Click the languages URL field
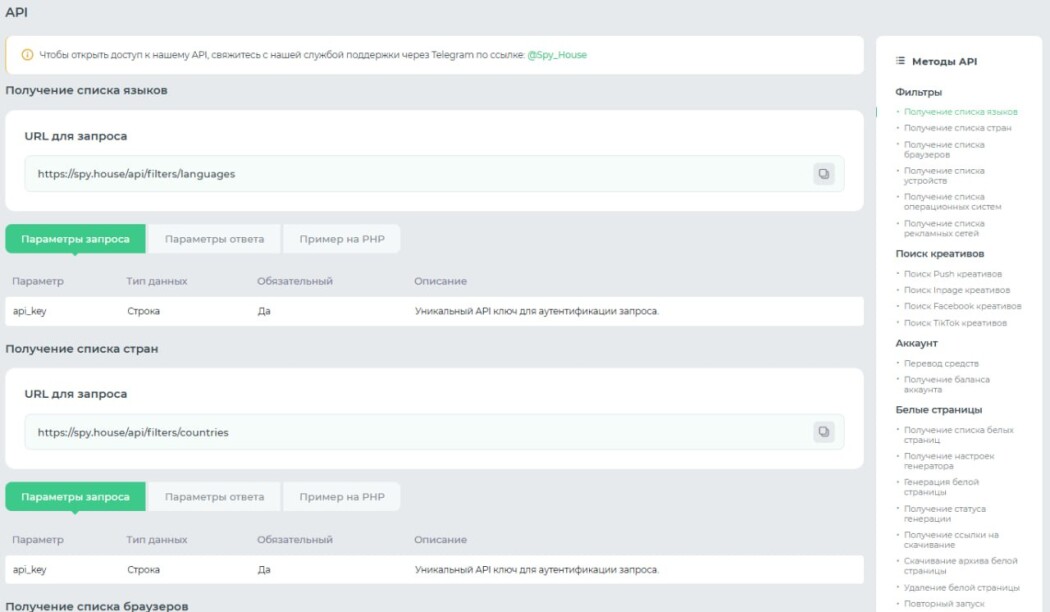 tap(434, 174)
